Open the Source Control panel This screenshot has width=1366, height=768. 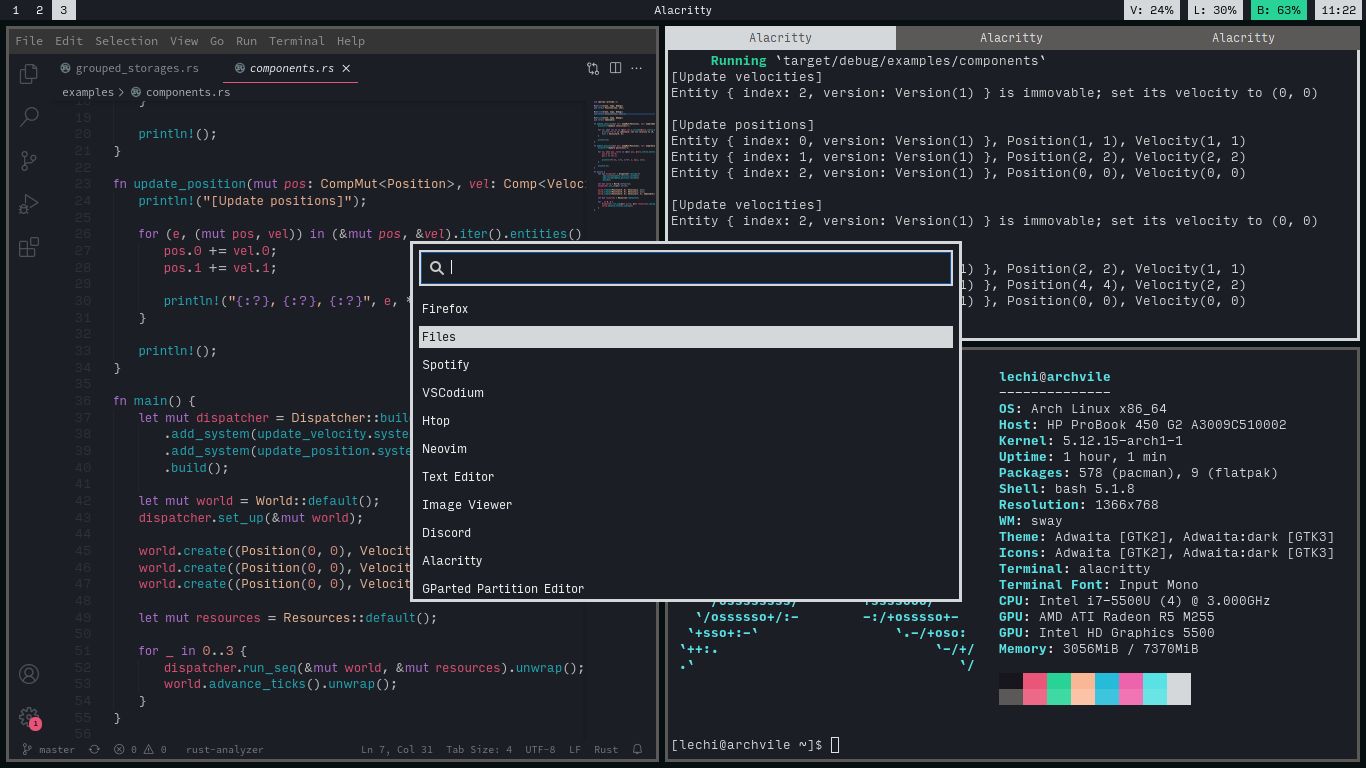(28, 160)
